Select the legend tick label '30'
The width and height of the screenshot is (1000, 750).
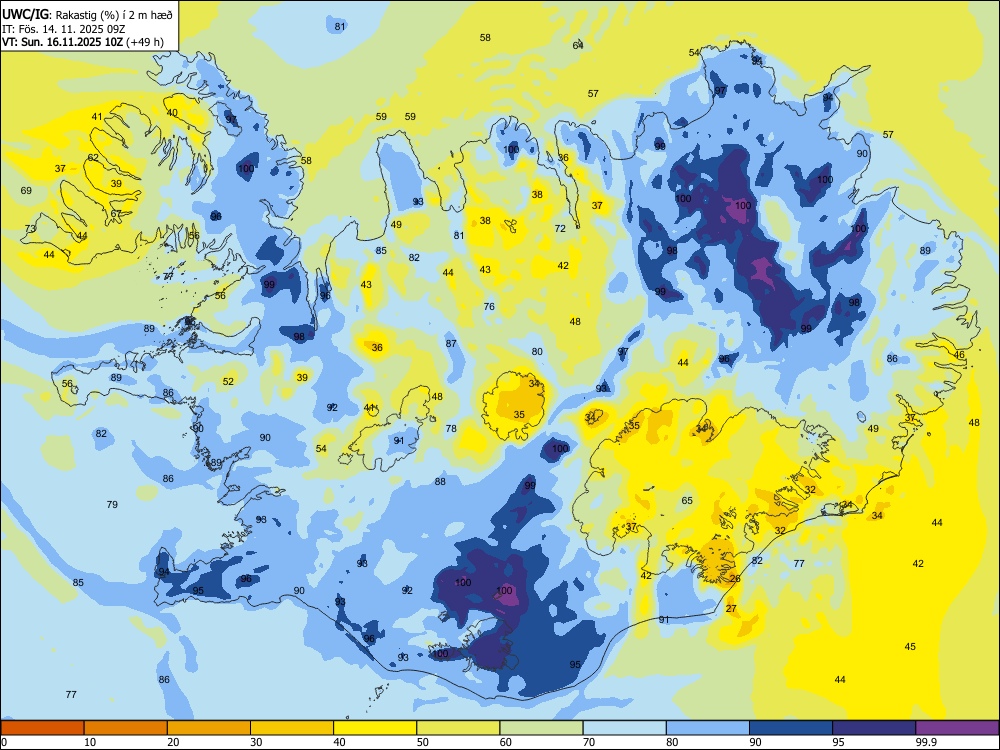256,742
